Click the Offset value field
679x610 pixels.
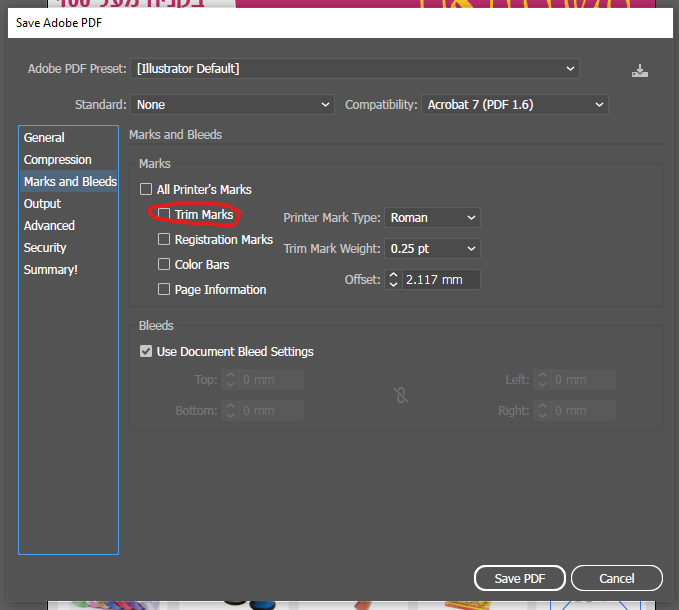tap(441, 280)
